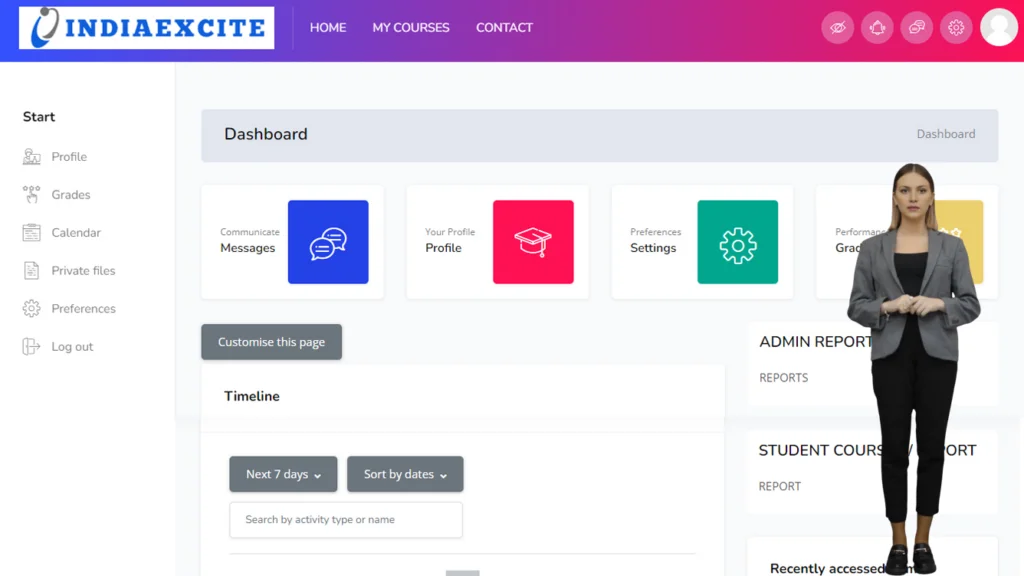Open MY COURSES in the navigation bar
This screenshot has height=576, width=1024.
click(411, 28)
